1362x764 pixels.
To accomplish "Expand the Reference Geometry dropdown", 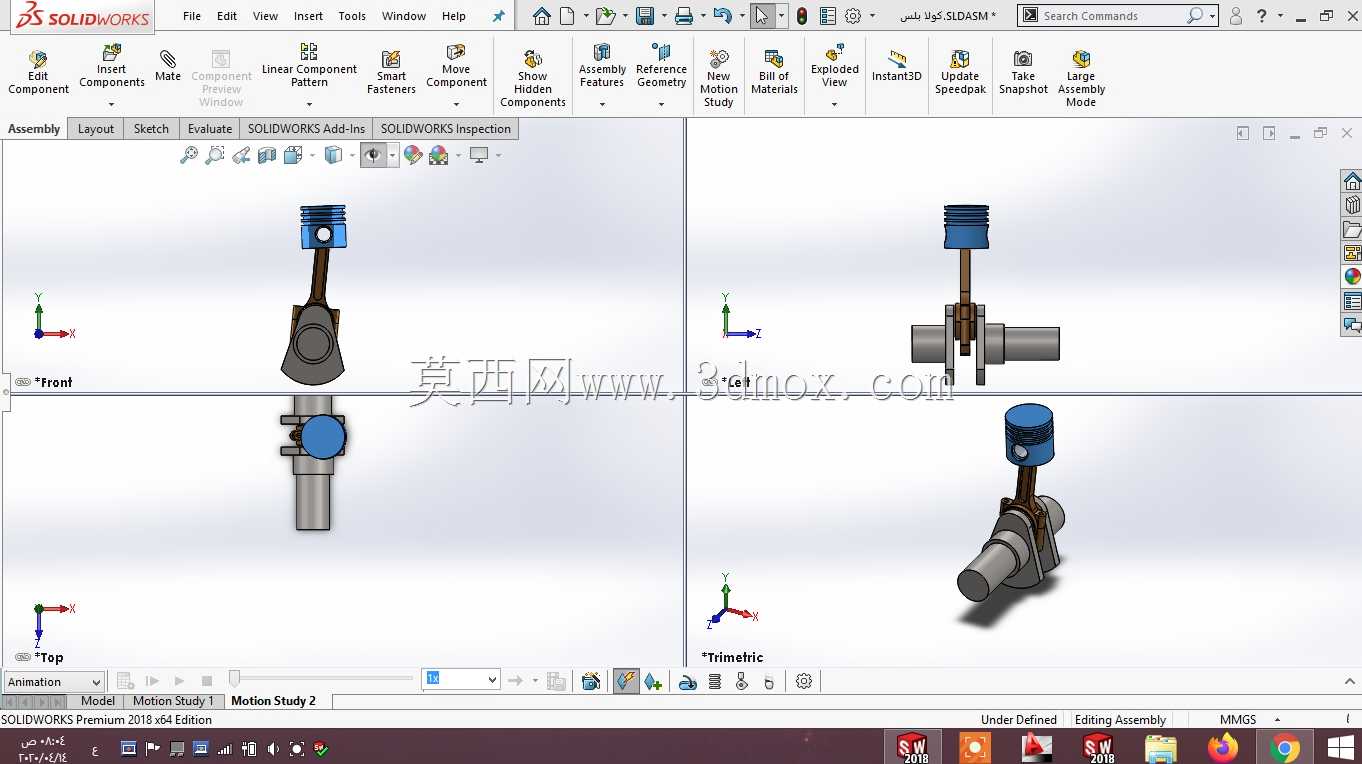I will tap(661, 104).
